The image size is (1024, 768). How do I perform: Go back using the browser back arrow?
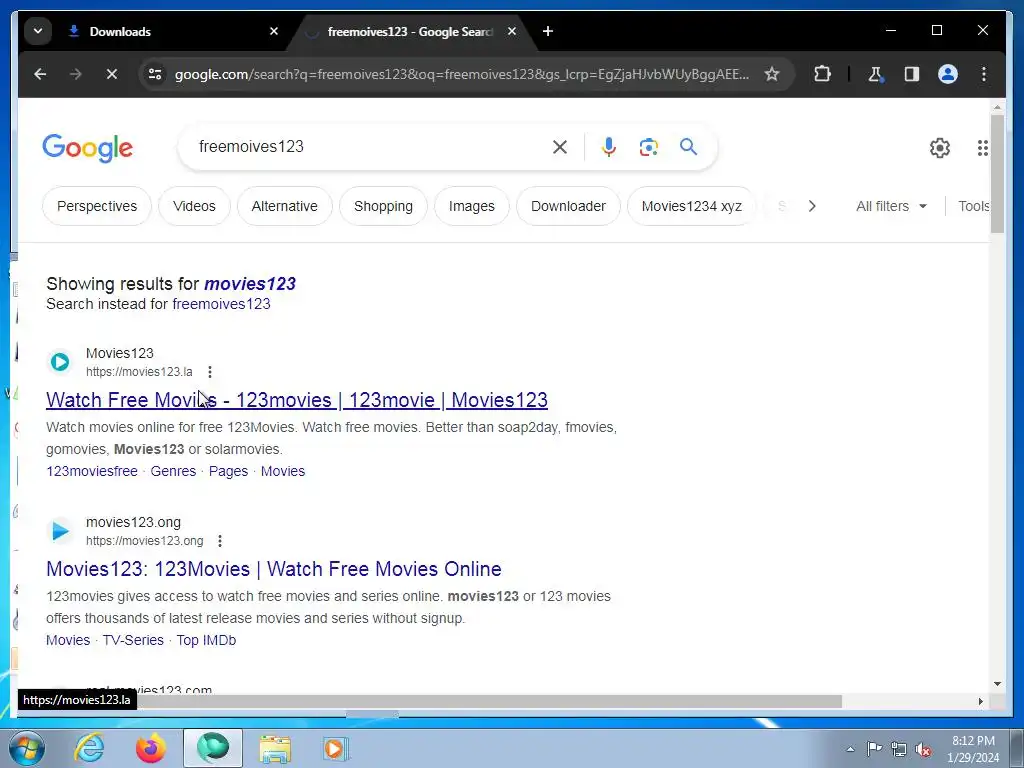coord(40,74)
